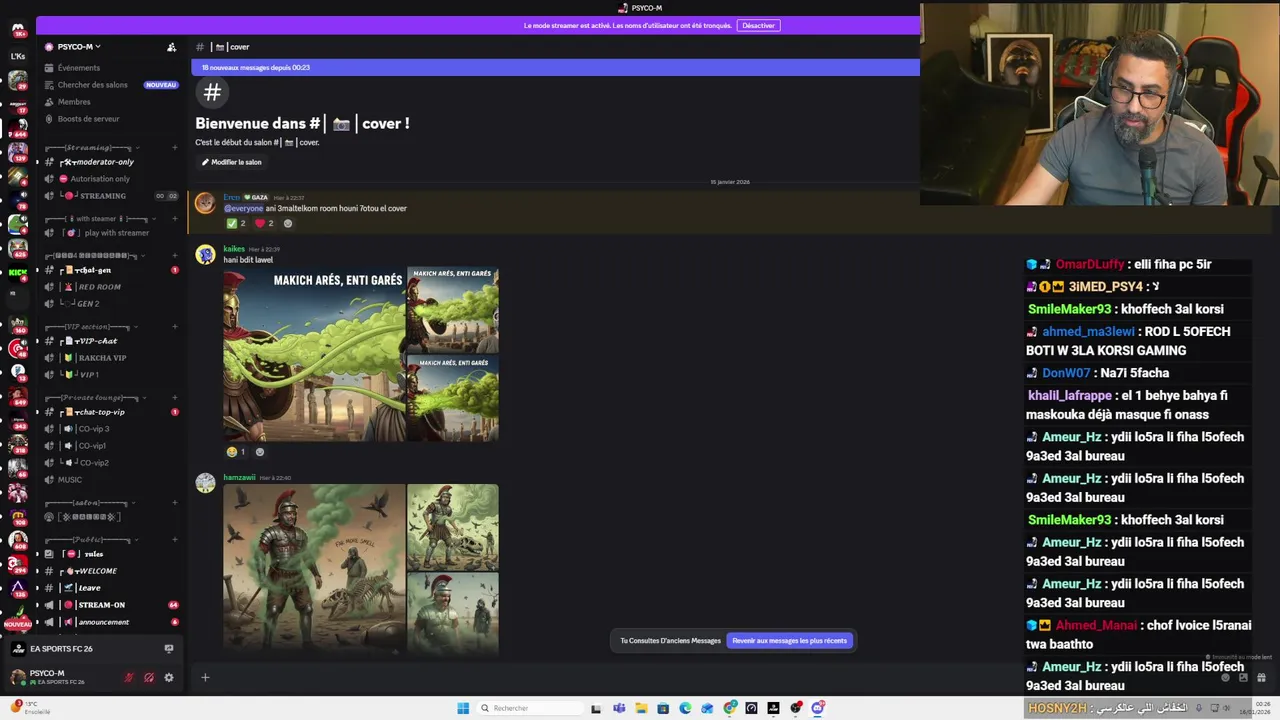
Task: Disable streamer mode with Désactiver button
Action: click(758, 25)
